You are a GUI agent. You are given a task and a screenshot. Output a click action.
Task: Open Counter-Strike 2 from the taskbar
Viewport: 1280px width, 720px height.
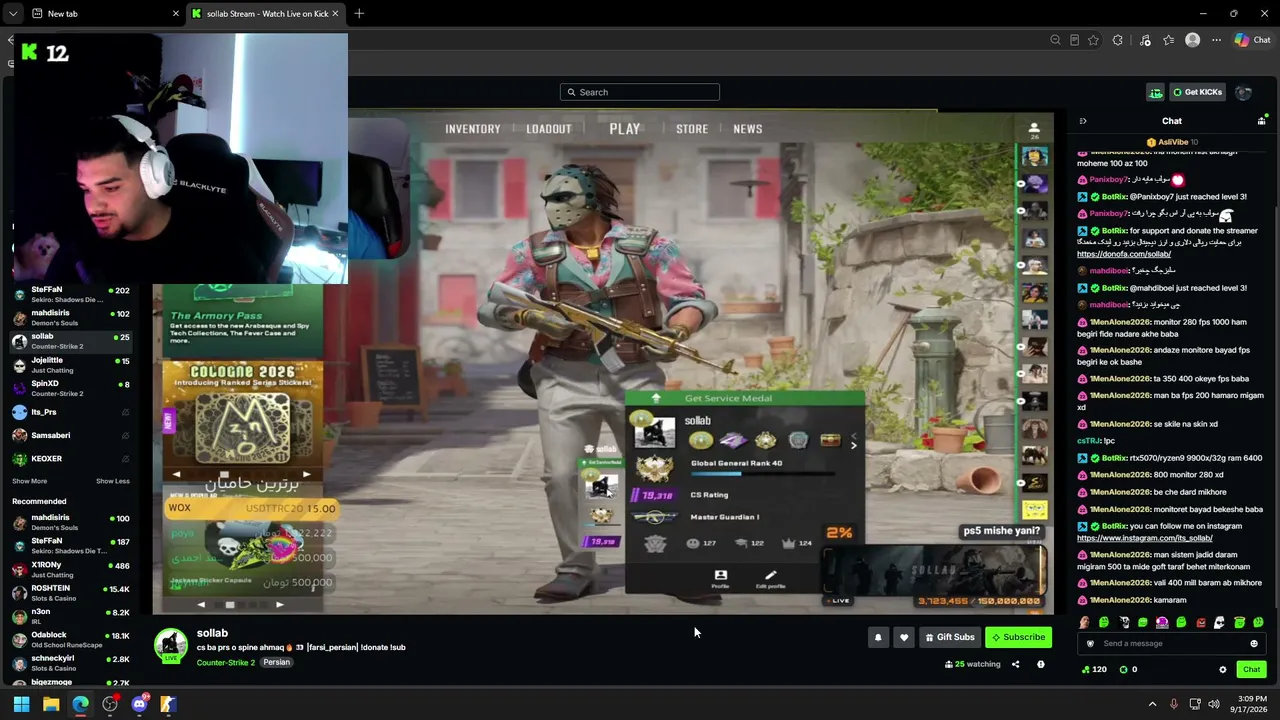(168, 704)
